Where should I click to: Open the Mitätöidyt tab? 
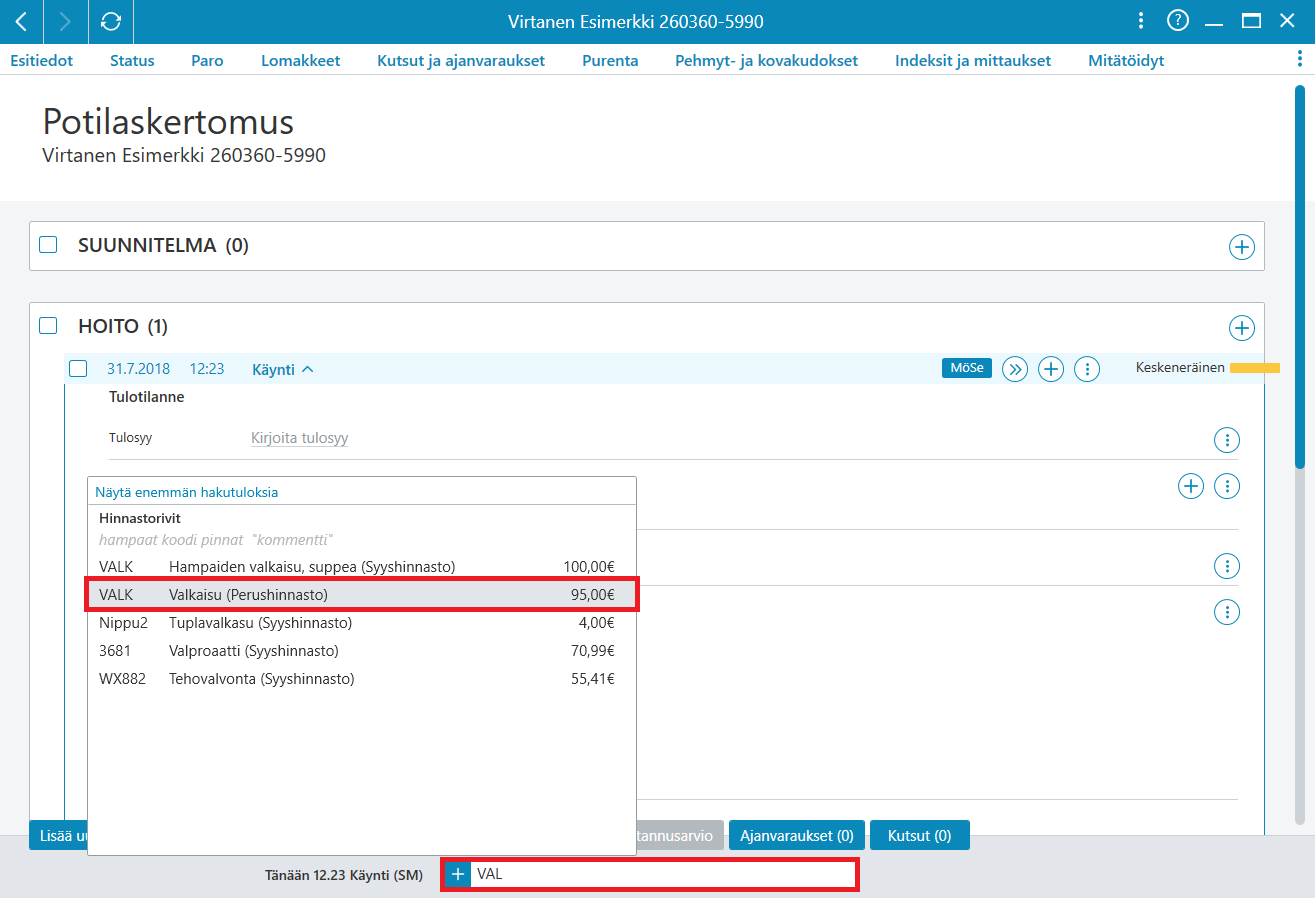click(1126, 60)
